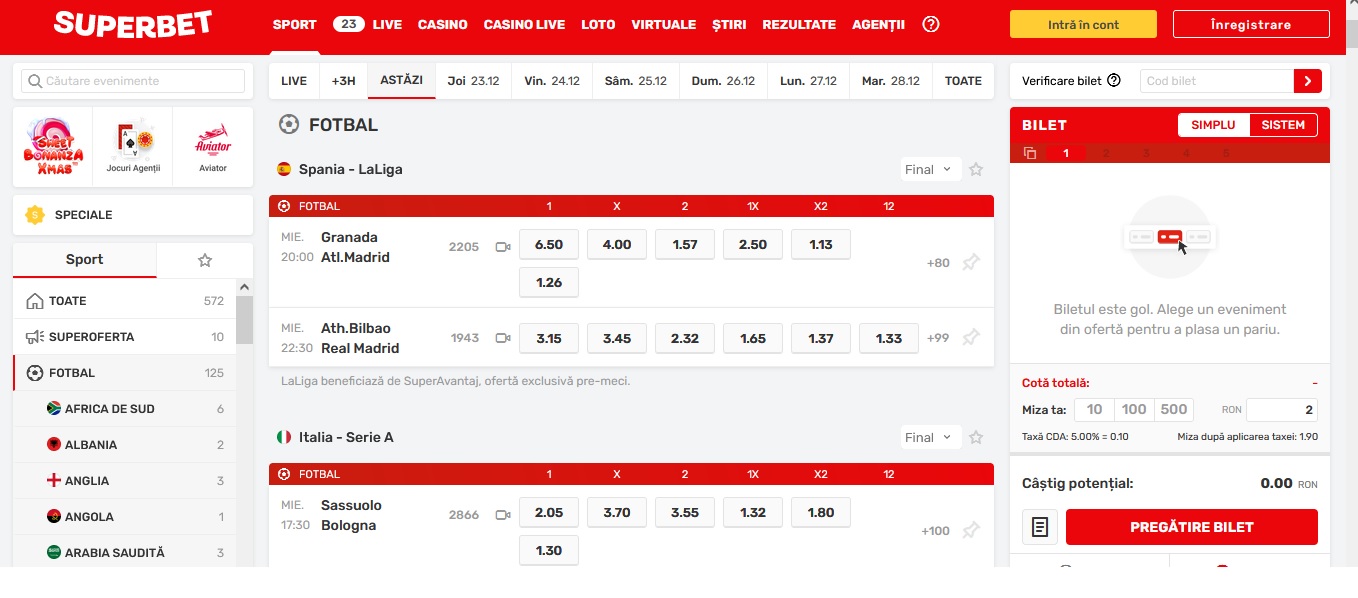This screenshot has width=1358, height=598.
Task: Open live video for Ath.Bilbao vs Real Madrid
Action: pos(503,338)
